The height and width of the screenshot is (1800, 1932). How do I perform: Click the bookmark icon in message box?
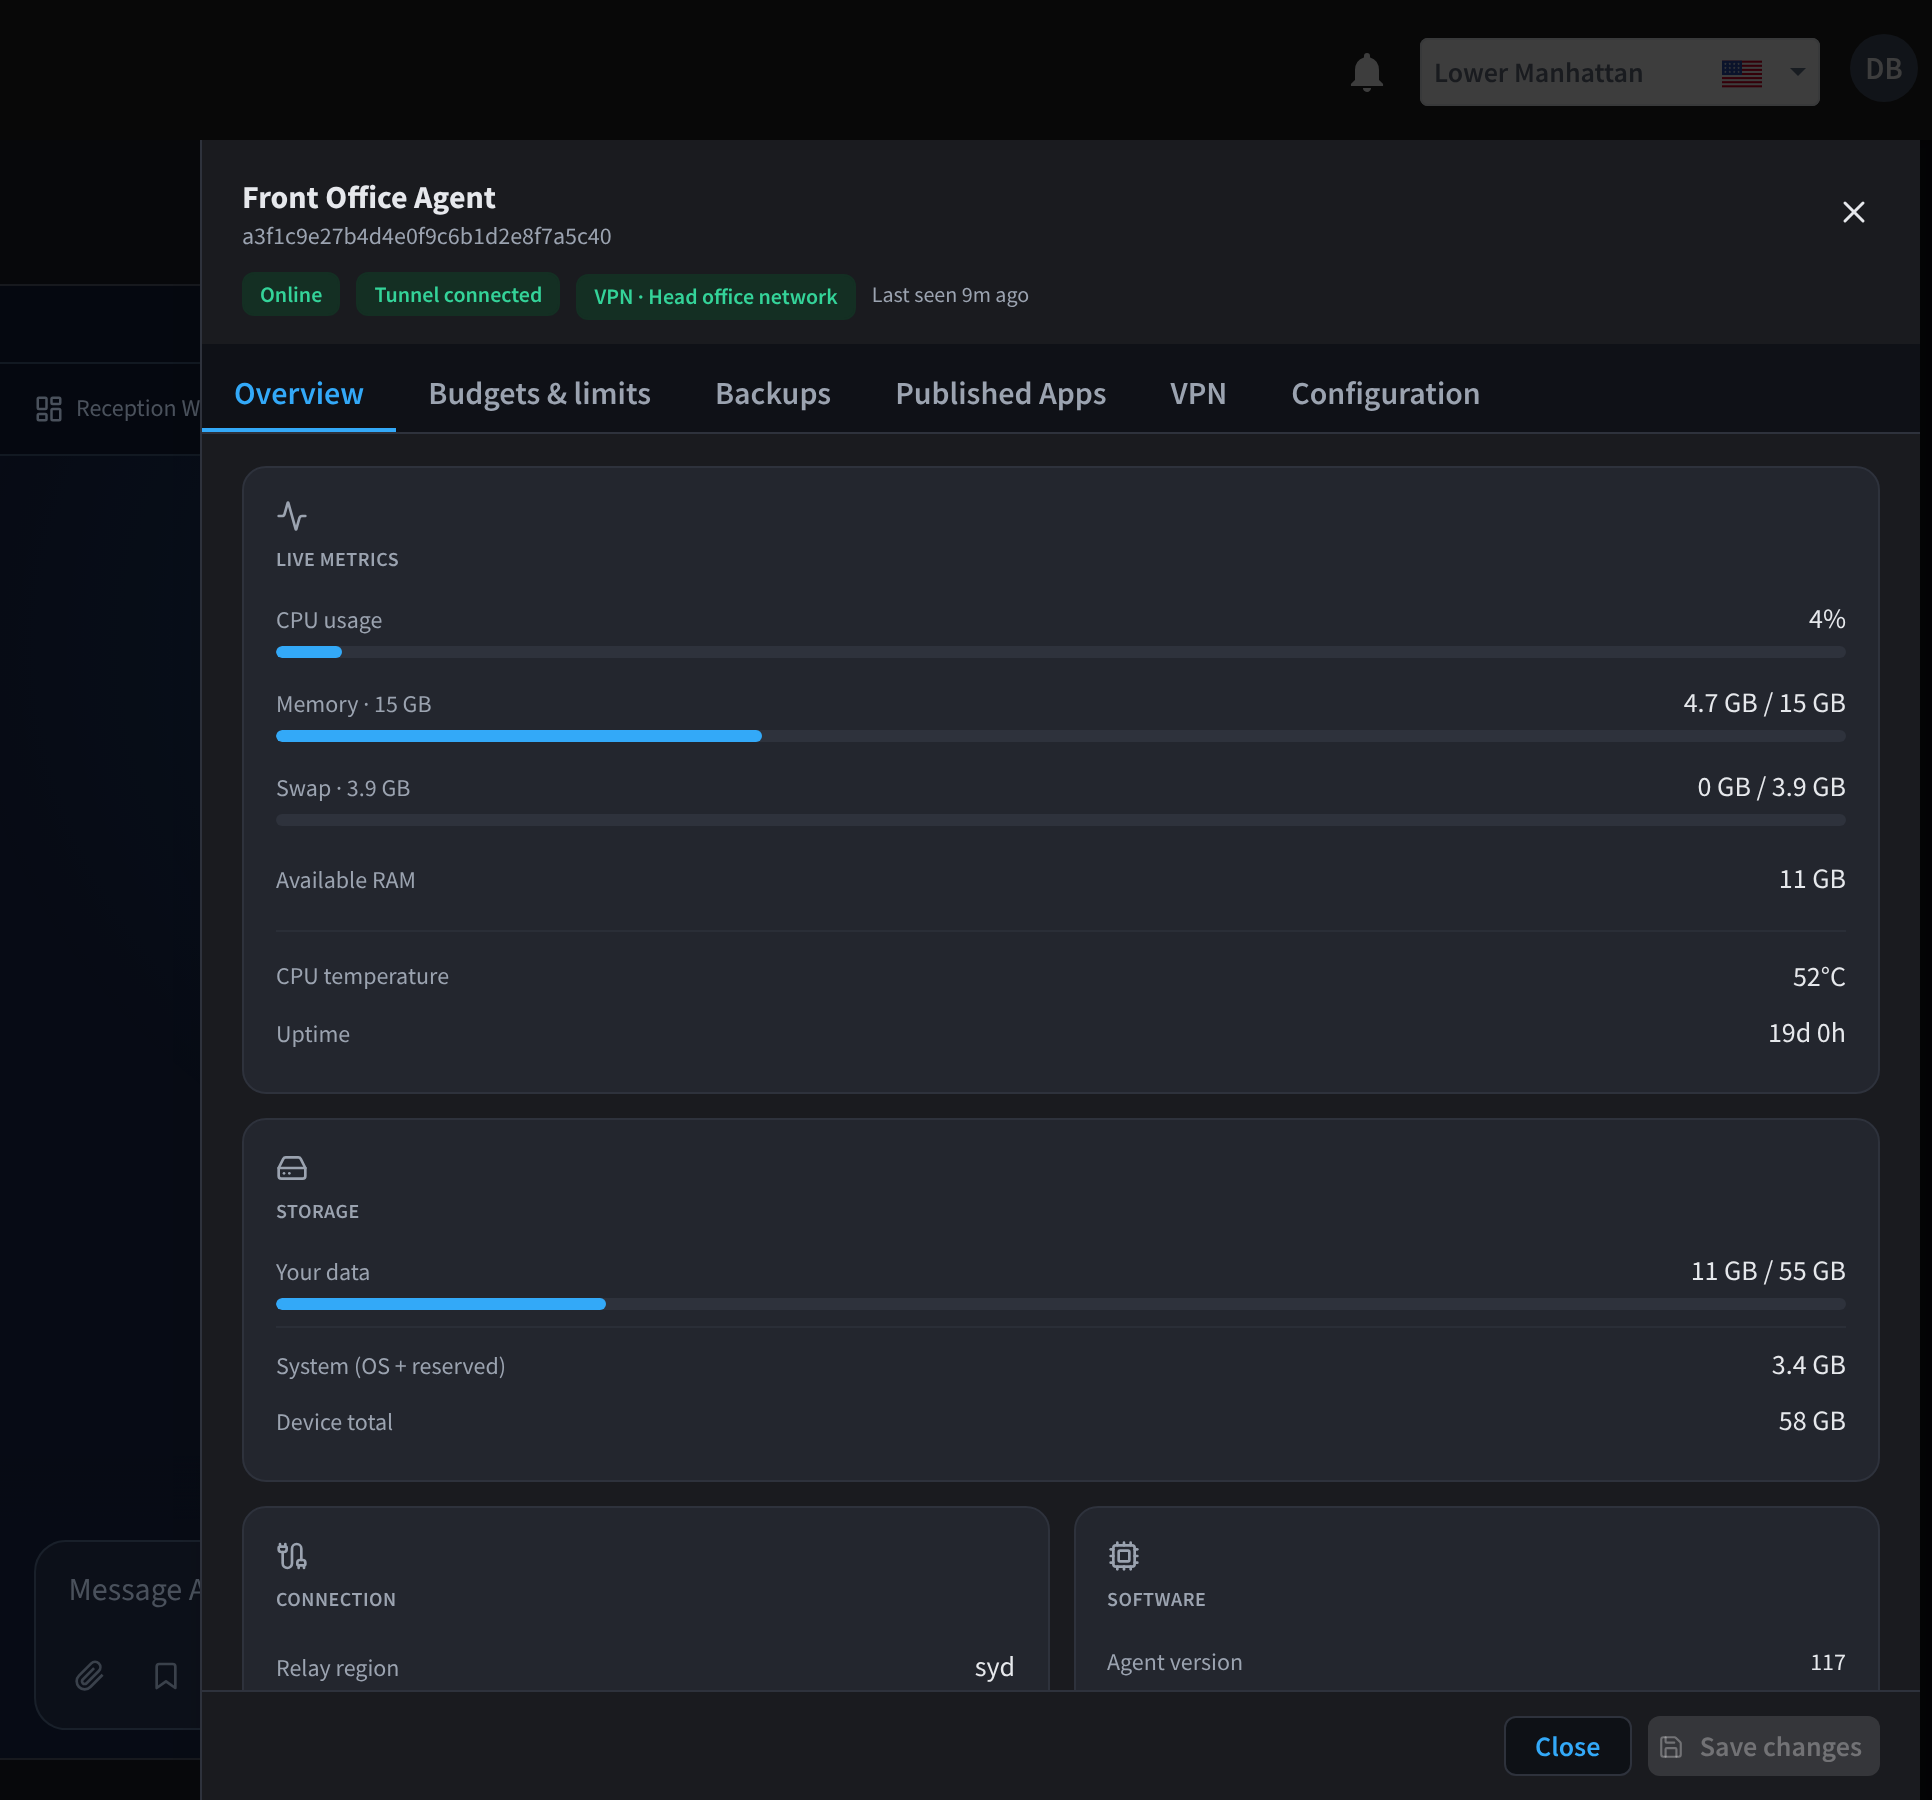coord(166,1676)
